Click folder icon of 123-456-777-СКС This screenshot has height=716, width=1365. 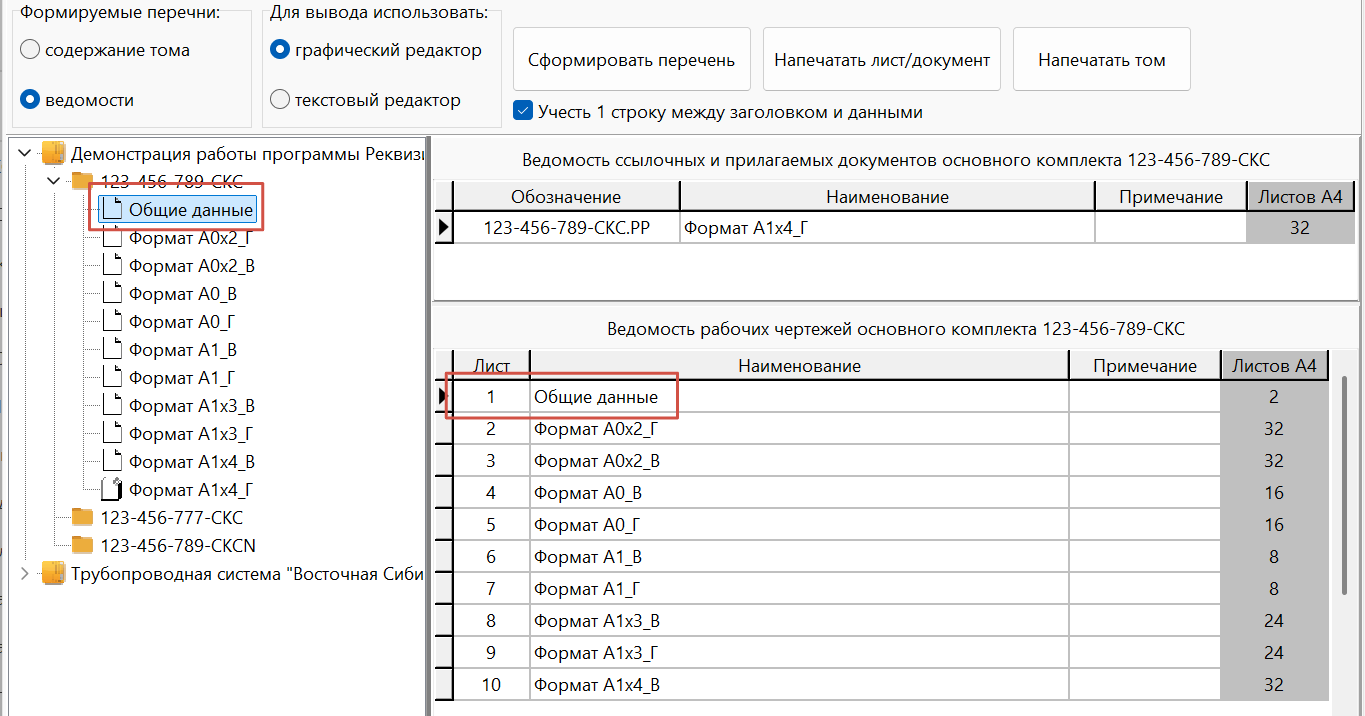coord(82,517)
